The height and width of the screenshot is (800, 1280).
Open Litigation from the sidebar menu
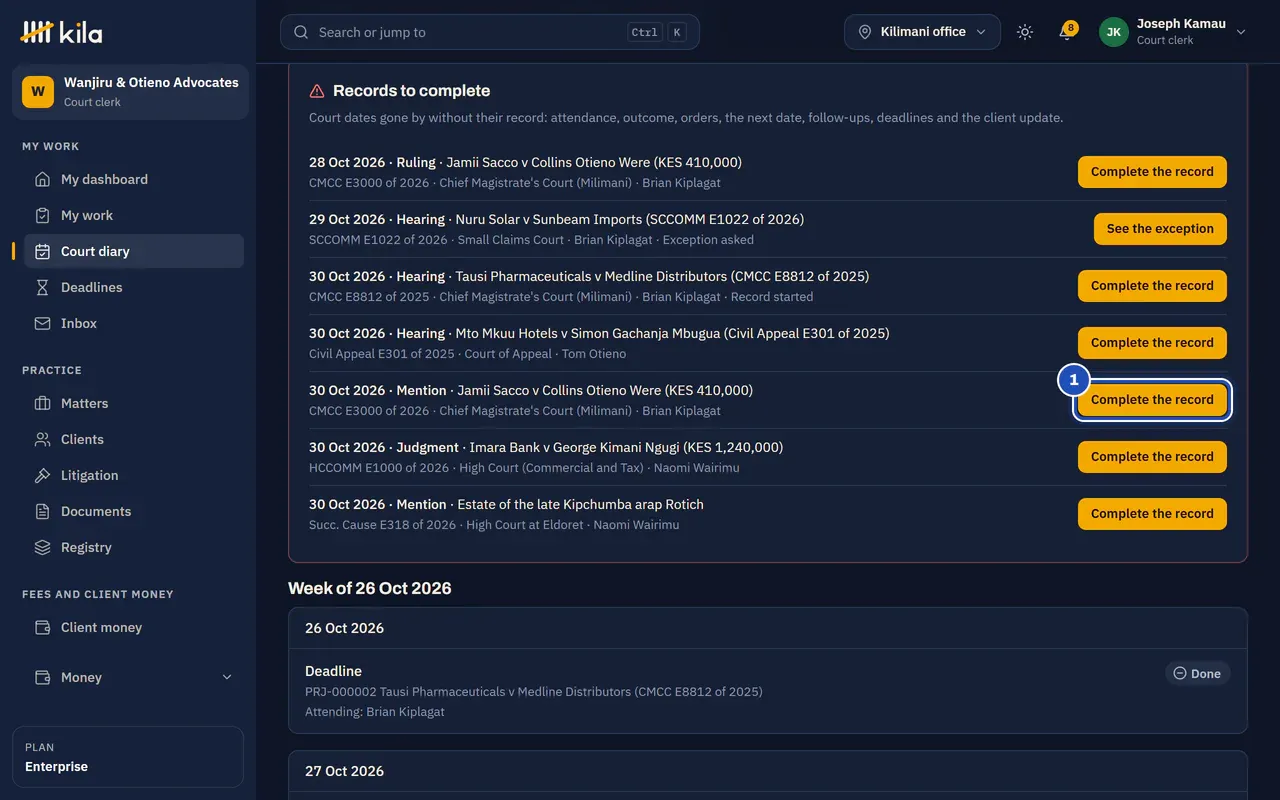(134, 476)
